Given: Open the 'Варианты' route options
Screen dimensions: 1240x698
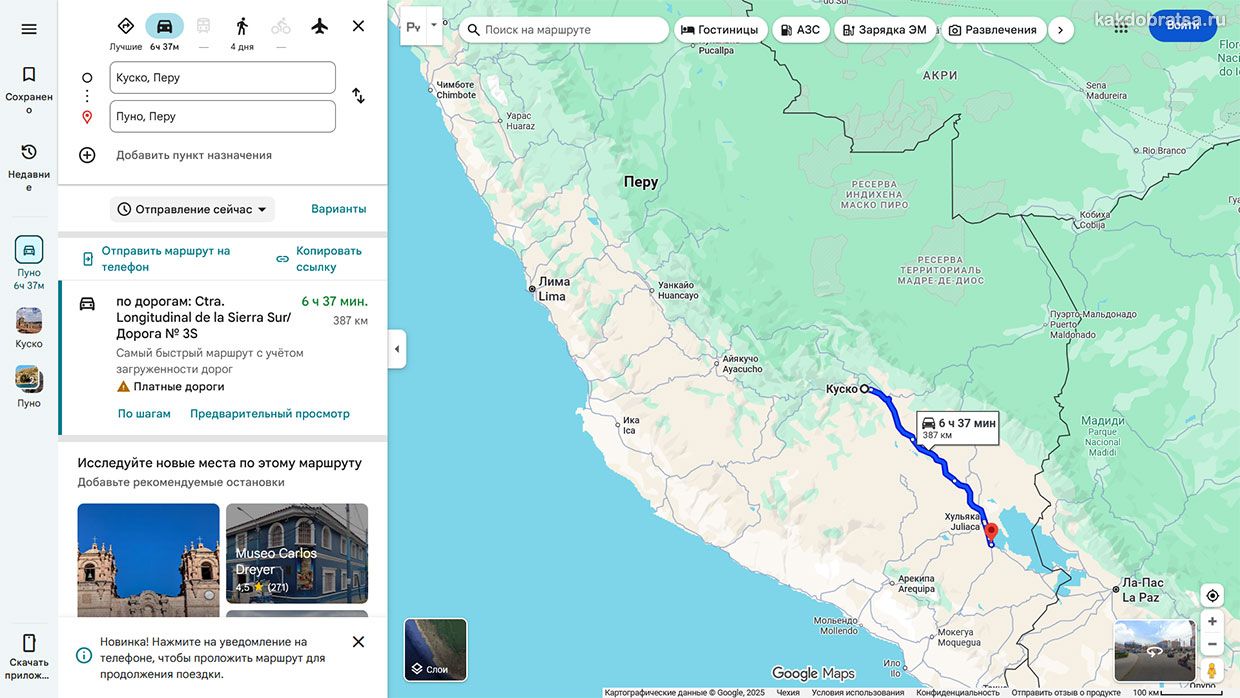Looking at the screenshot, I should (x=338, y=209).
